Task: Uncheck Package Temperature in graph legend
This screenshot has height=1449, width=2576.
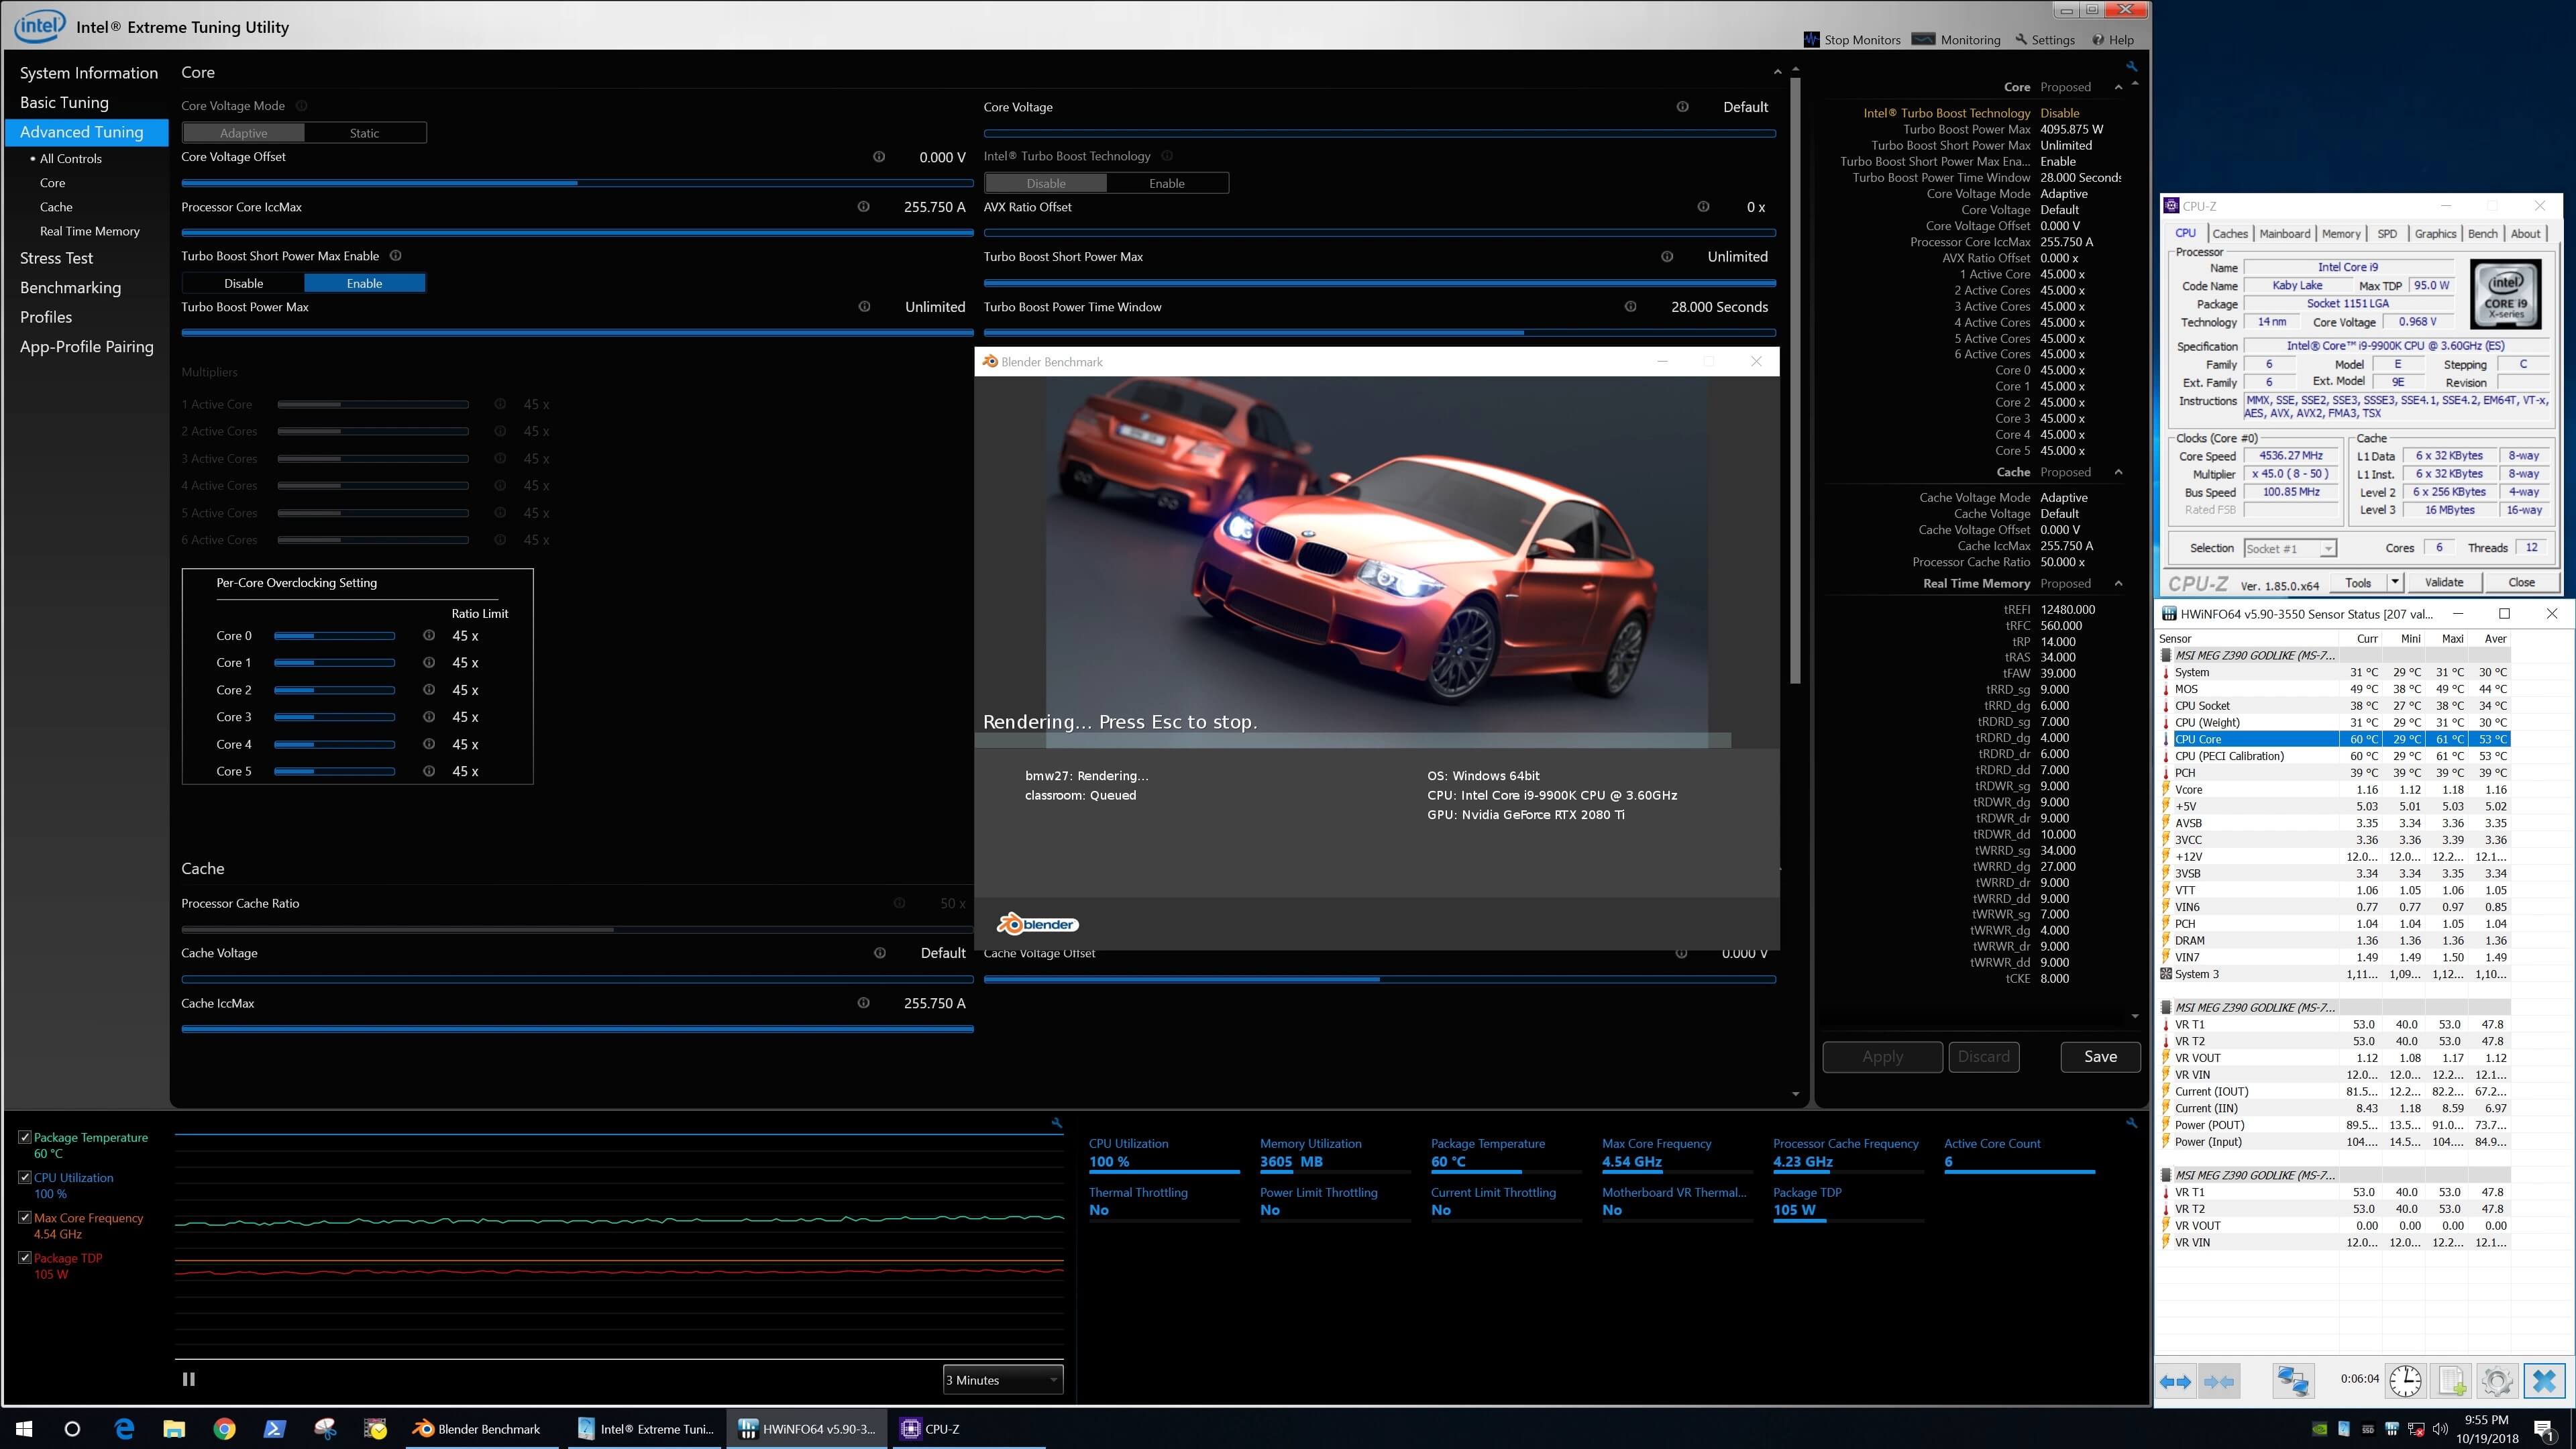Action: (25, 1137)
